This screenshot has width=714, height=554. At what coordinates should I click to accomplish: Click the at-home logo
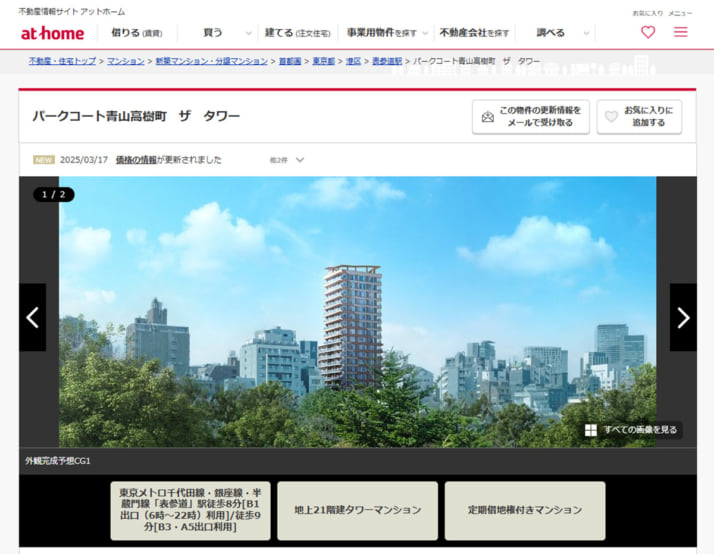52,33
